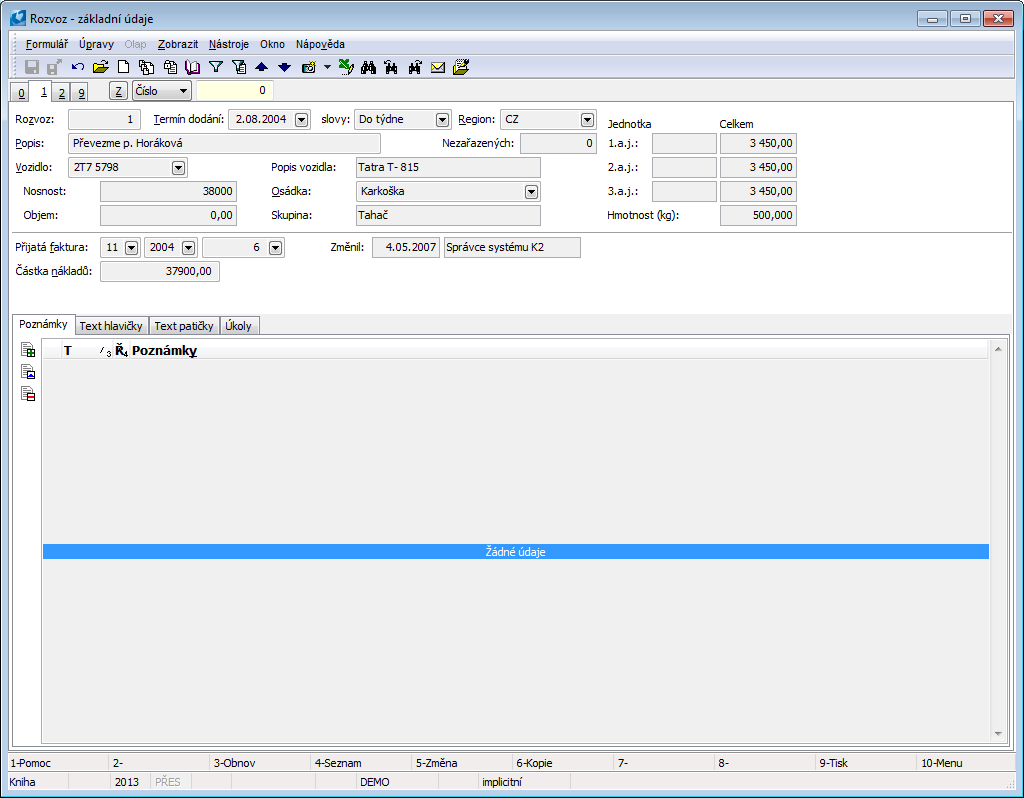1024x798 pixels.
Task: Click the open folder icon
Action: click(x=101, y=67)
